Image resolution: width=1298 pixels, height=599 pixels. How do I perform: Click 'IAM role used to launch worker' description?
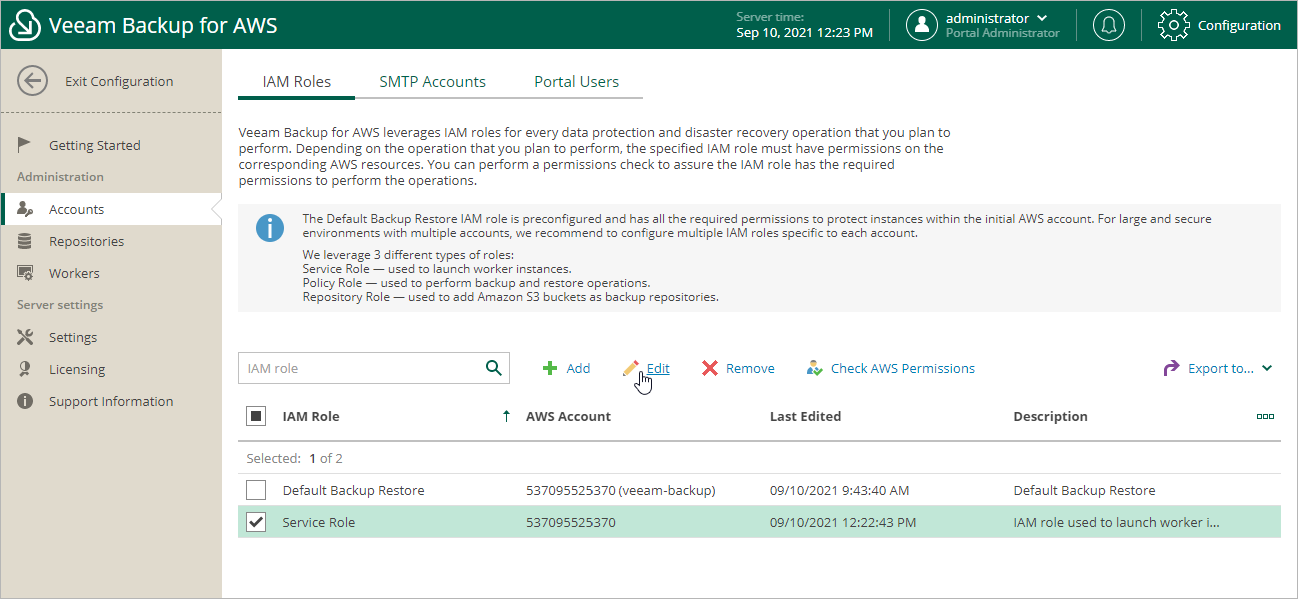[1117, 522]
